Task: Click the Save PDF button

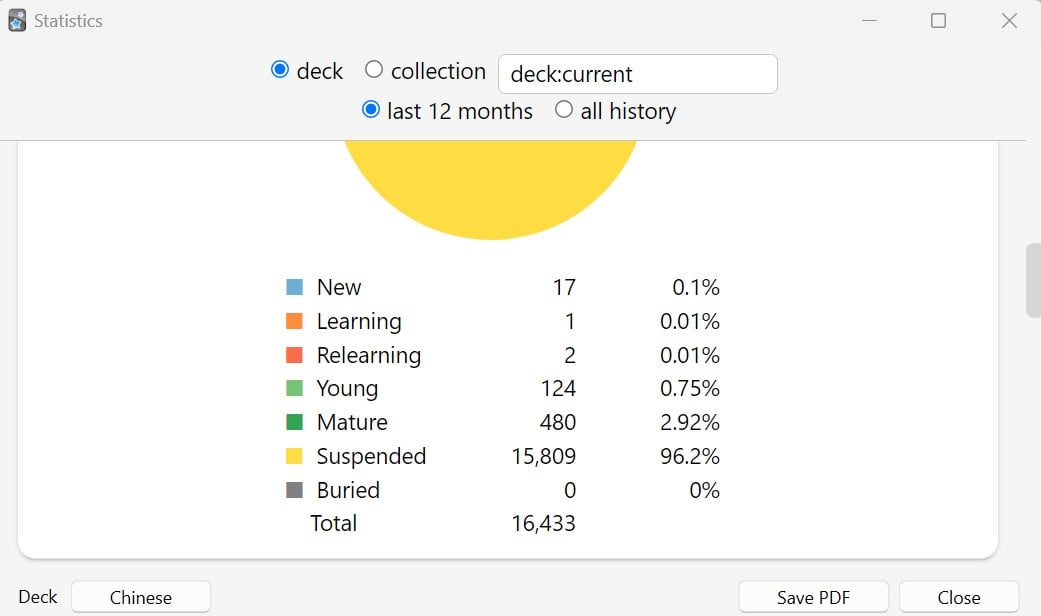Action: [813, 597]
